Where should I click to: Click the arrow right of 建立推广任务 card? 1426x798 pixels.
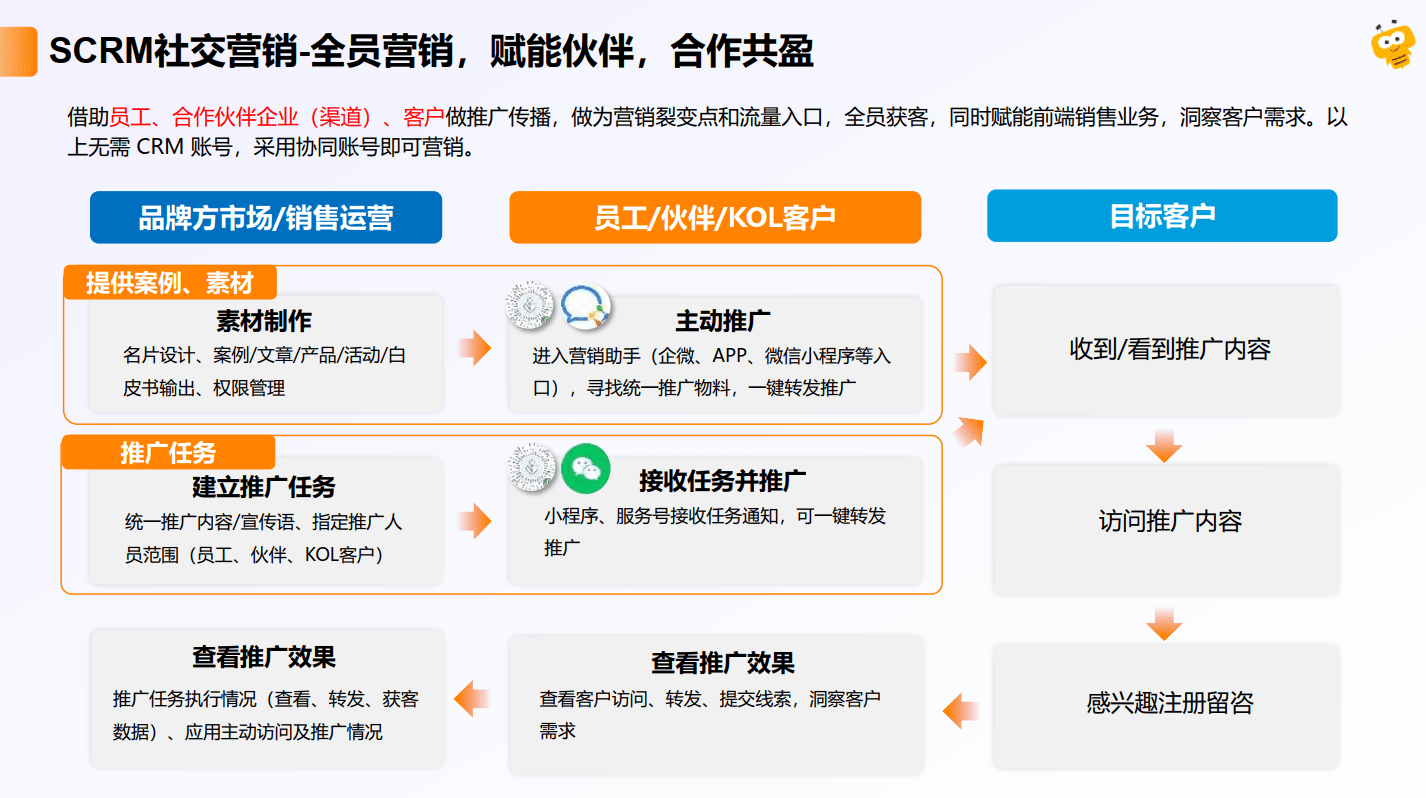(x=475, y=521)
